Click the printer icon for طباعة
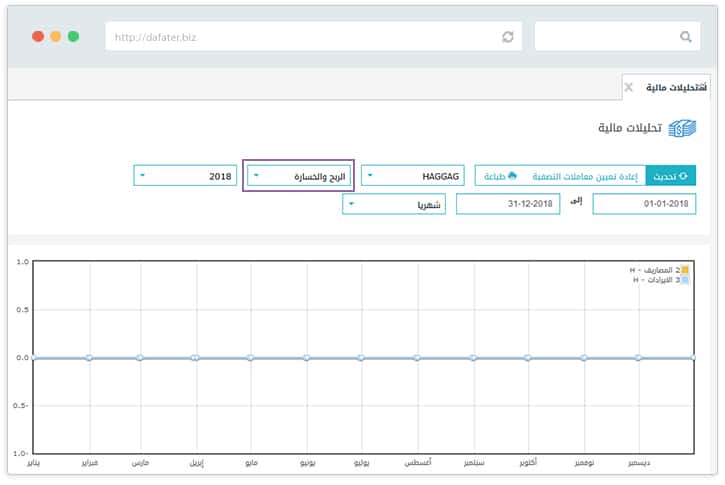 [x=513, y=175]
